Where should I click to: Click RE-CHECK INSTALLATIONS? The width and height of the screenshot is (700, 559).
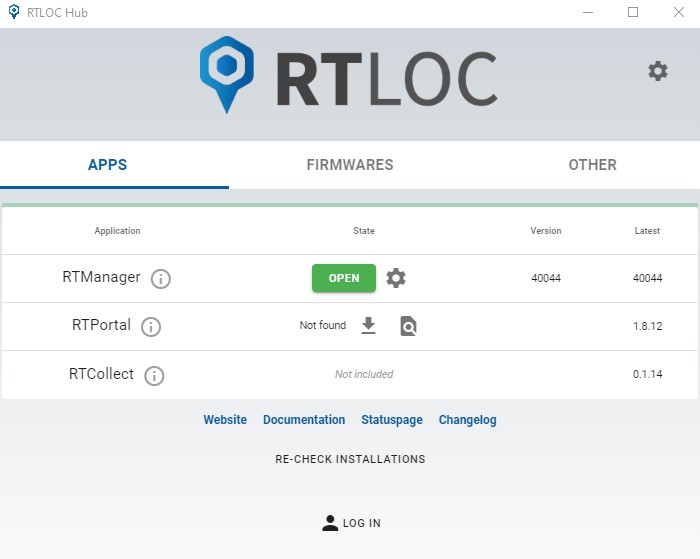[350, 459]
